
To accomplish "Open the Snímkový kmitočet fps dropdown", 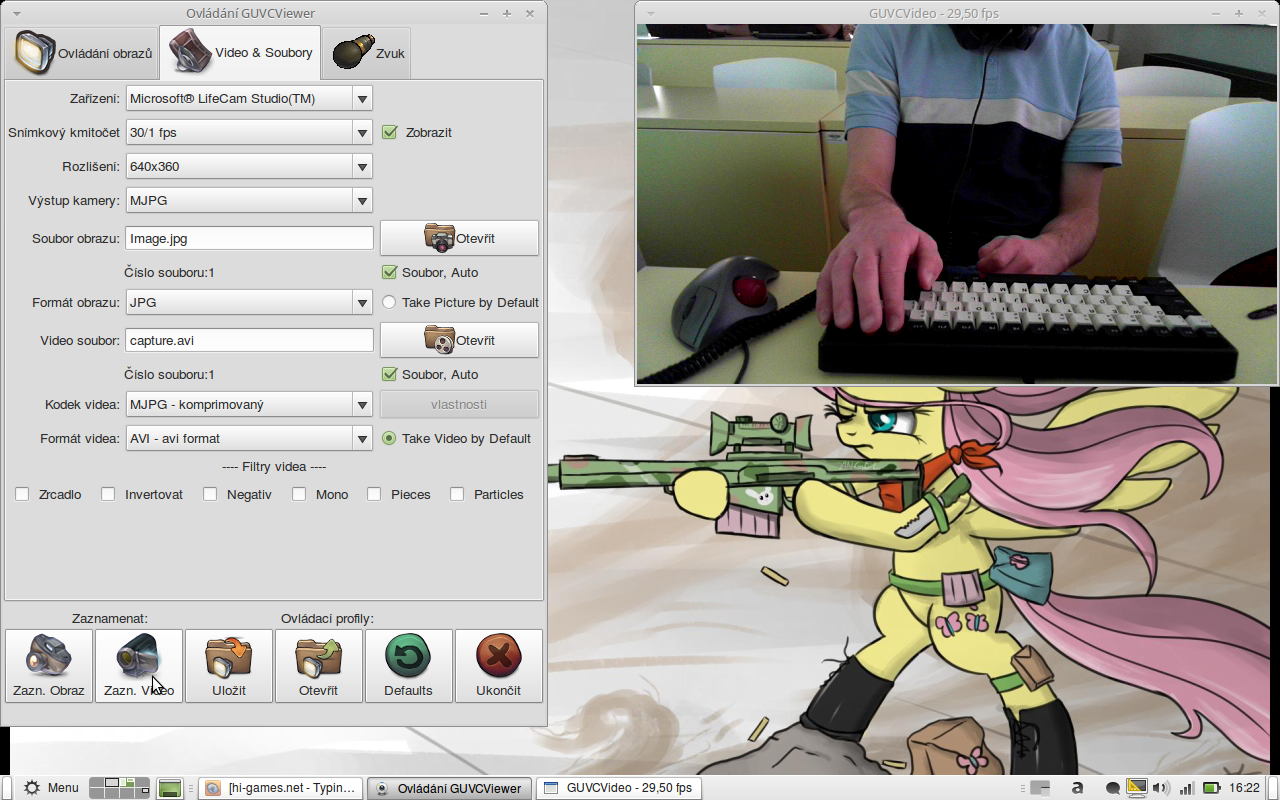I will [249, 132].
